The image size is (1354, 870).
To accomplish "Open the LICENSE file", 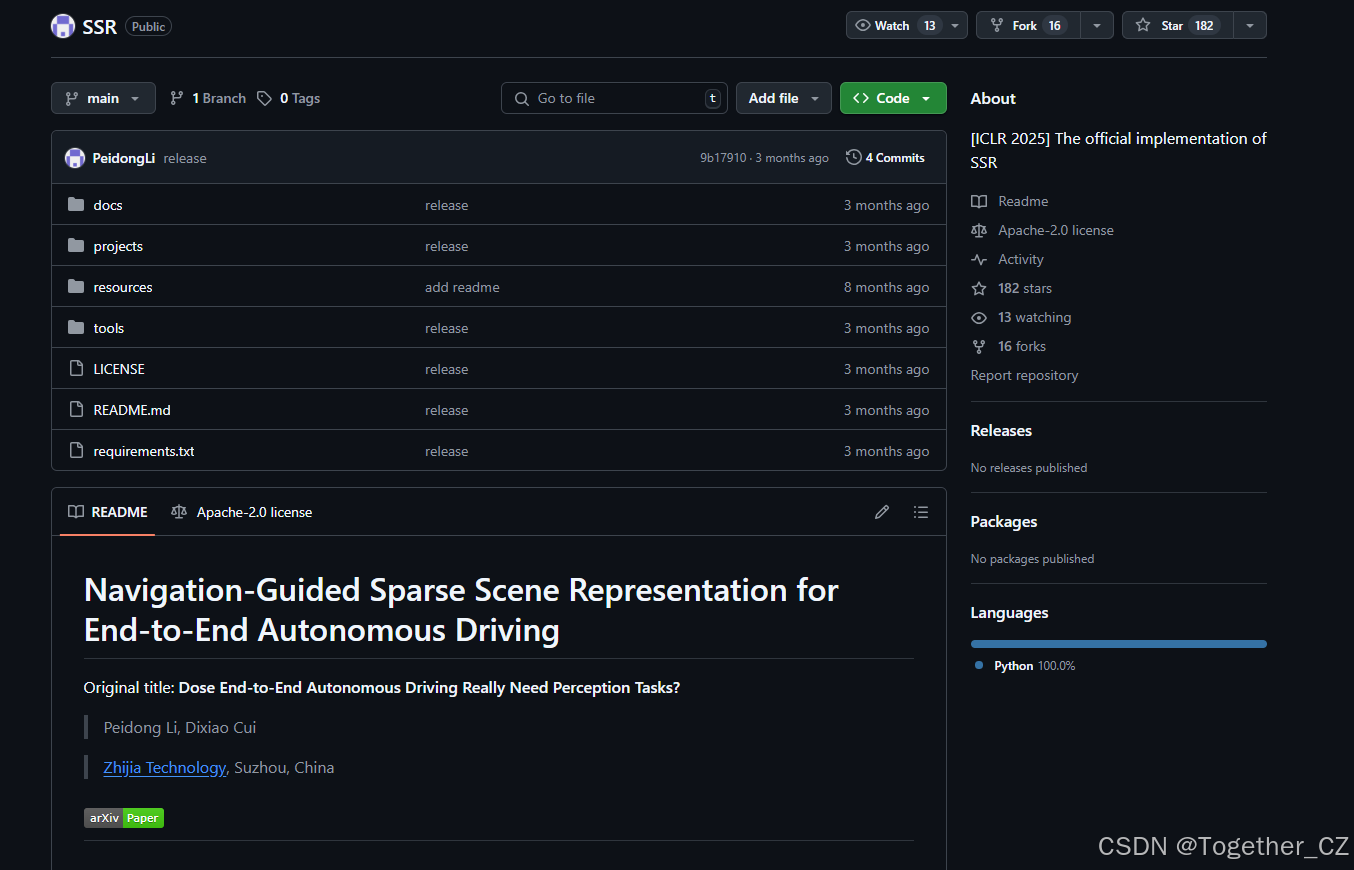I will (x=119, y=369).
